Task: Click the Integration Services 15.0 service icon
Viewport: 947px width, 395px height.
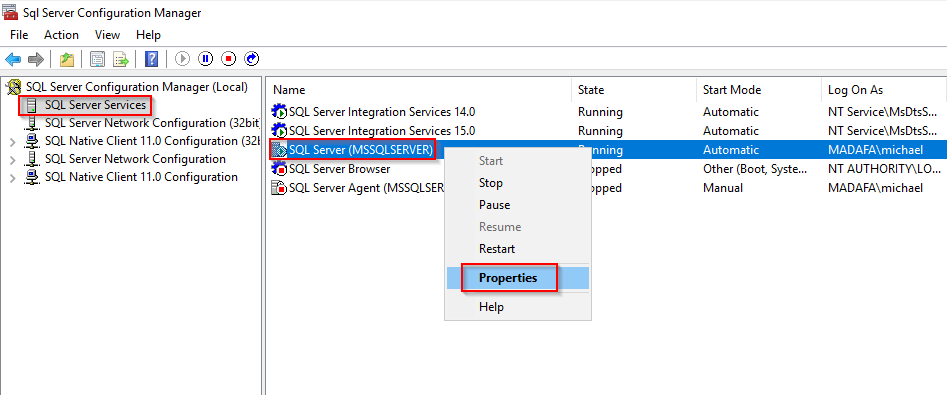Action: tap(279, 130)
